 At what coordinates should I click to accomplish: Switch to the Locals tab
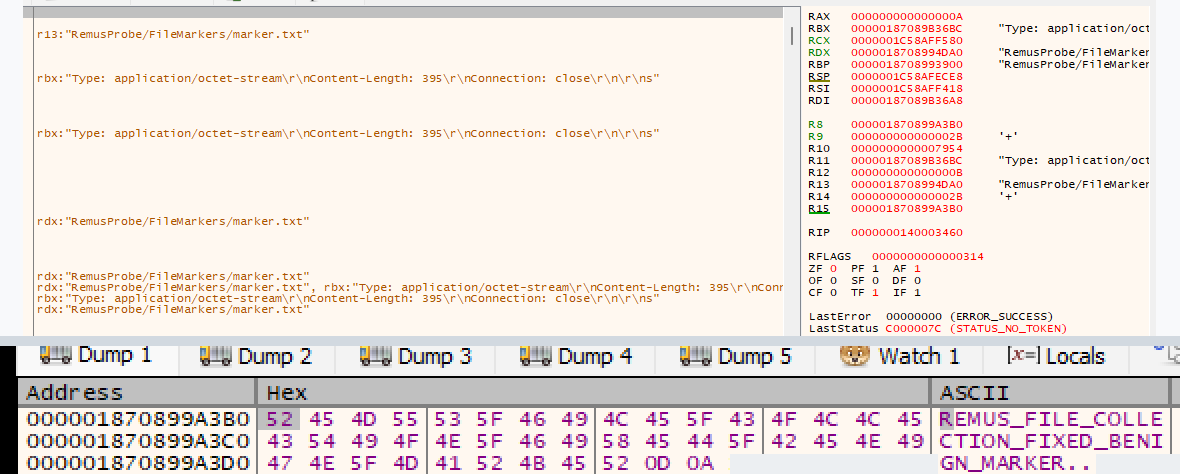[x=1055, y=356]
